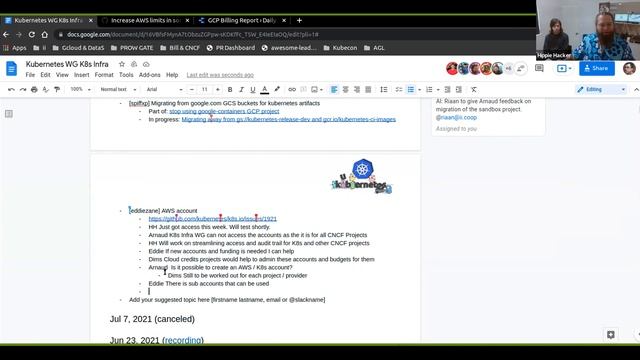Screen dimensions: 640x360
Task: Insert a link with chain icon
Action: 292,89
